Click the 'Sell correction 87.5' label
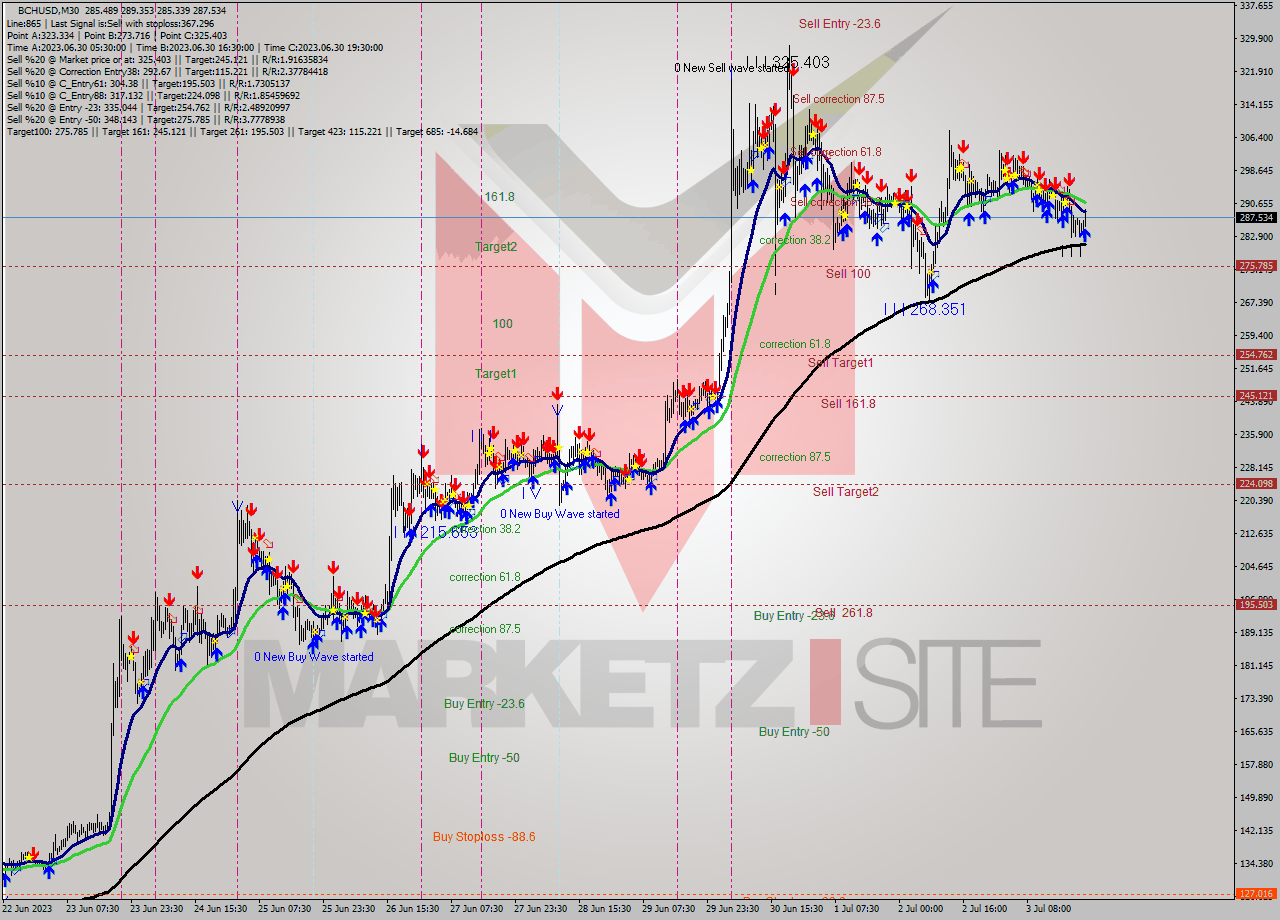Image resolution: width=1280 pixels, height=920 pixels. [838, 99]
